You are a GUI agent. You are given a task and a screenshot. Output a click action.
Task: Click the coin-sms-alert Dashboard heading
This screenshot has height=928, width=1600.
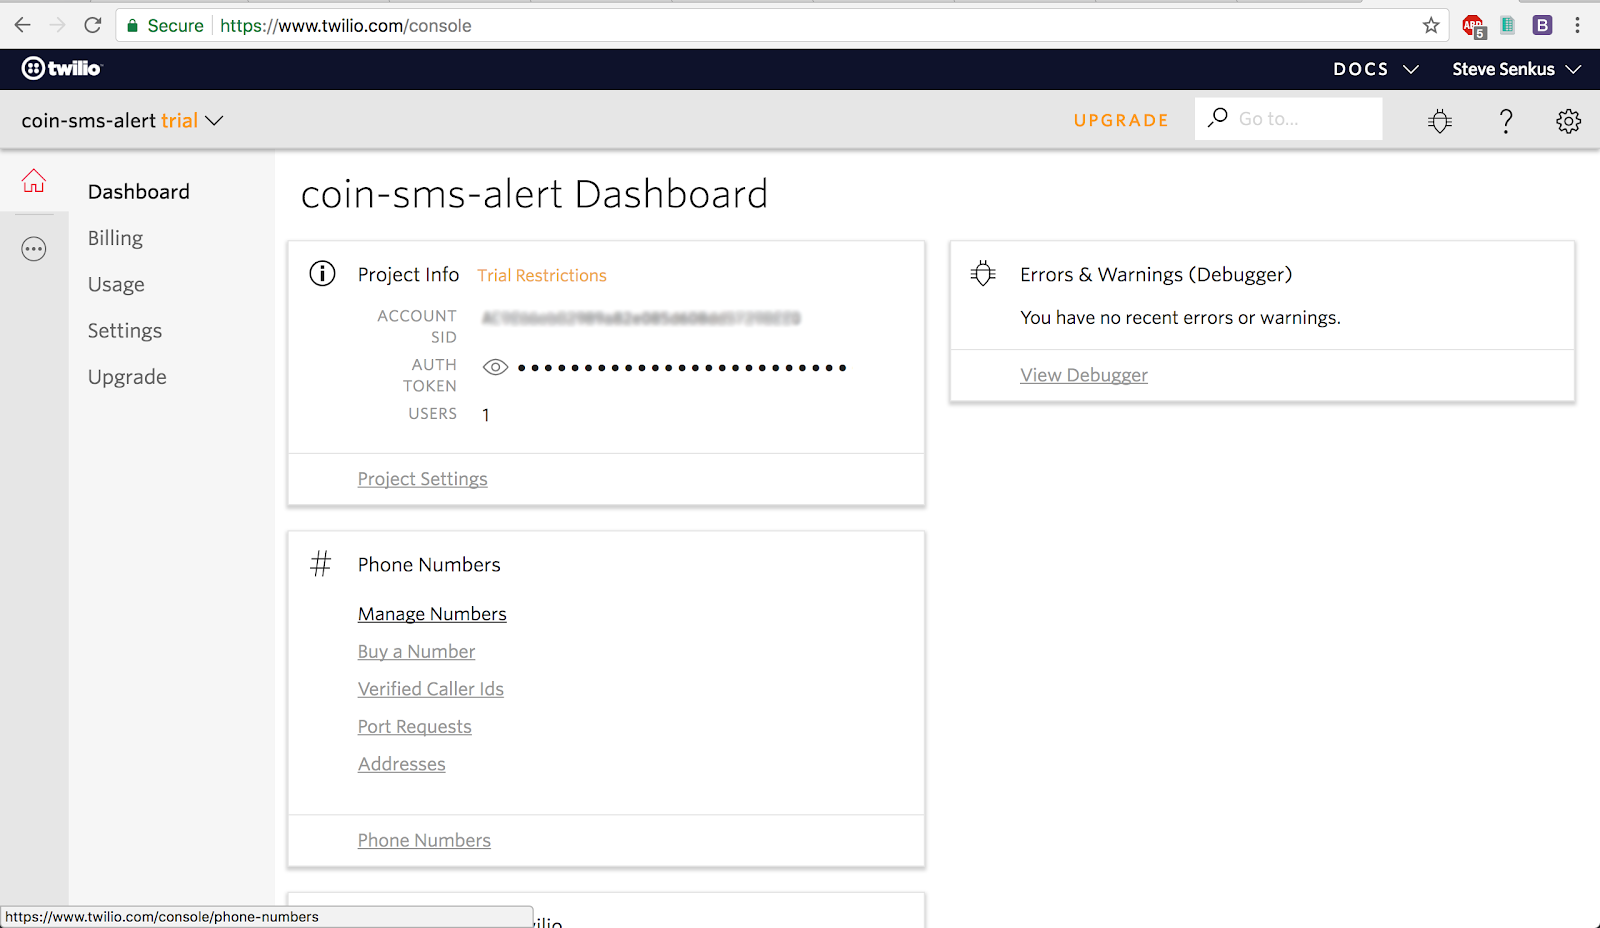[535, 194]
